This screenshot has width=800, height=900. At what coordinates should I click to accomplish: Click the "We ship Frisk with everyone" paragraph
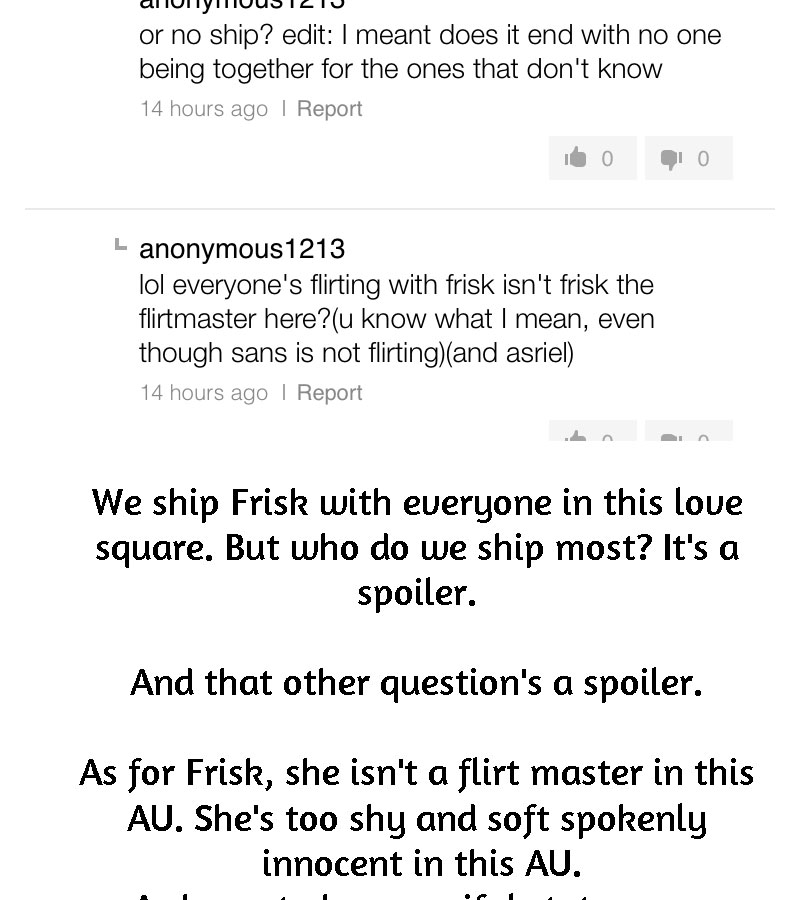(x=417, y=548)
